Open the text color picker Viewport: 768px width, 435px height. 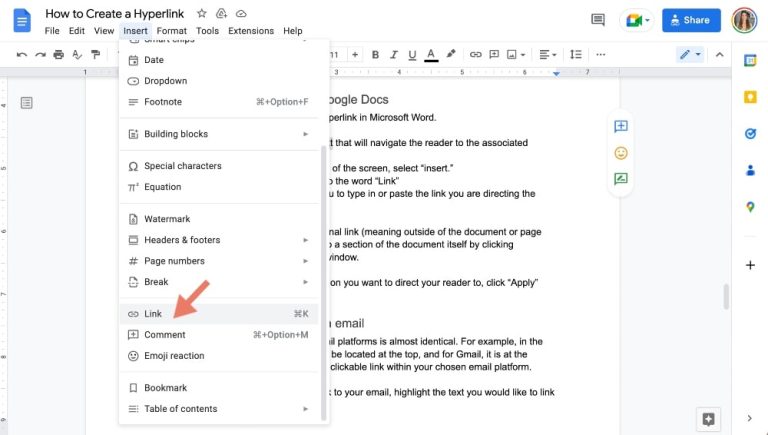coord(431,55)
